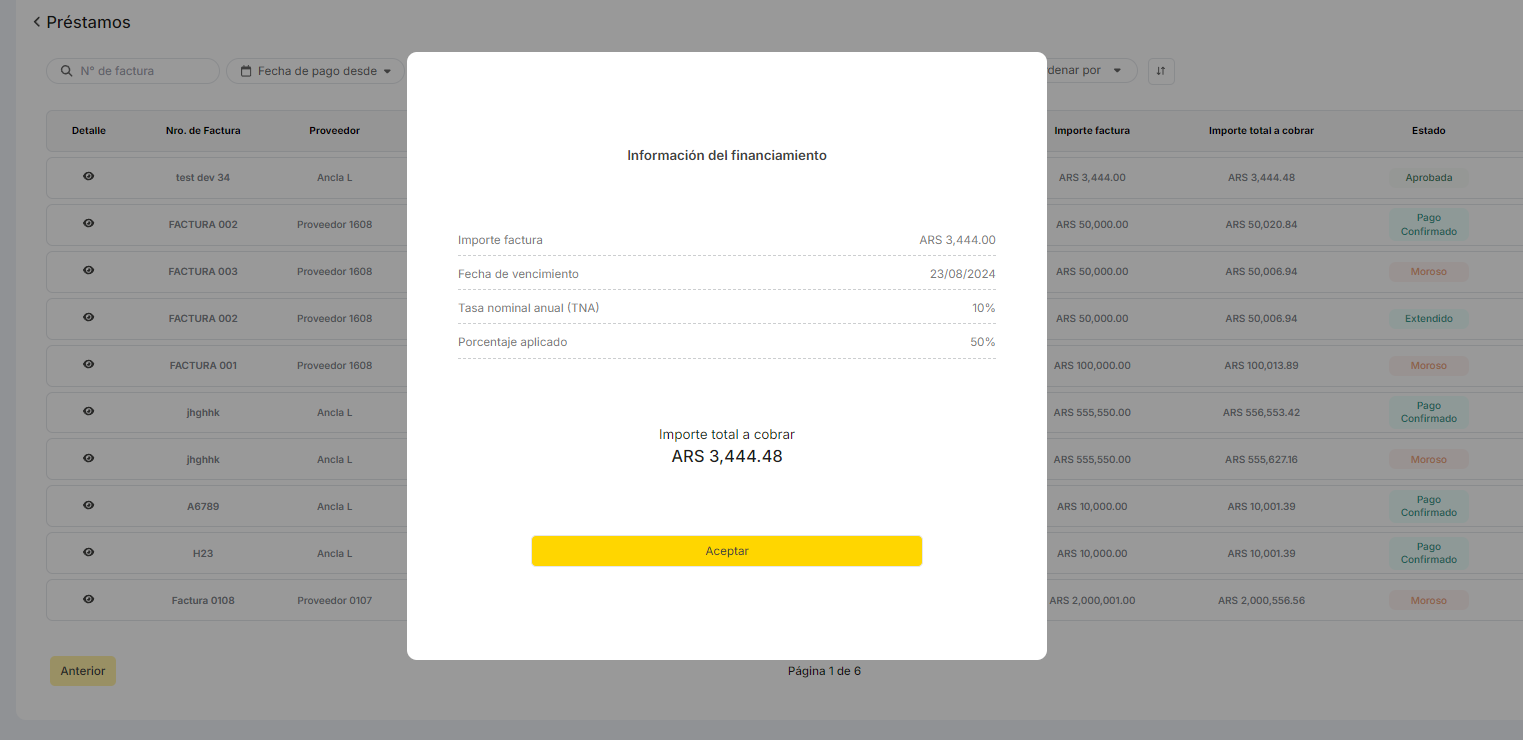This screenshot has height=740, width=1523.
Task: Click first jhghhk row eye icon
Action: pyautogui.click(x=88, y=411)
